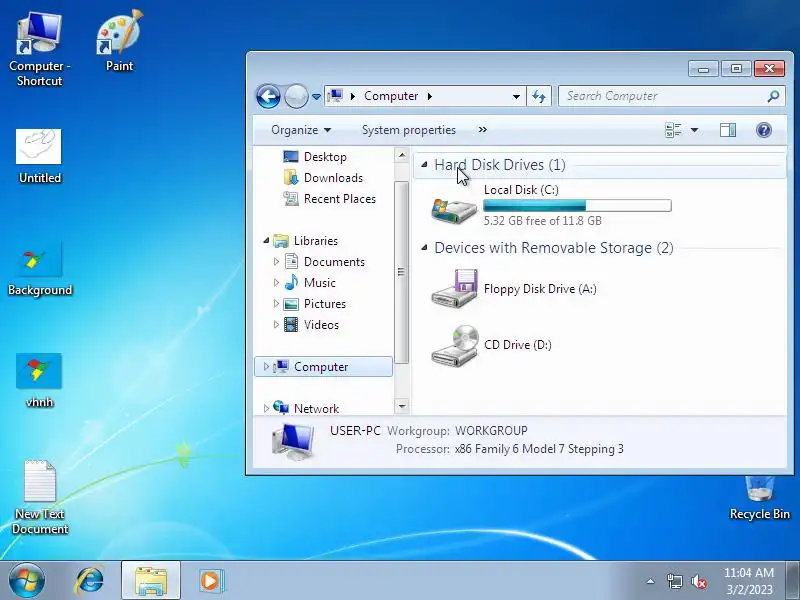This screenshot has width=800, height=600.
Task: Click the search magnifier icon
Action: click(773, 96)
